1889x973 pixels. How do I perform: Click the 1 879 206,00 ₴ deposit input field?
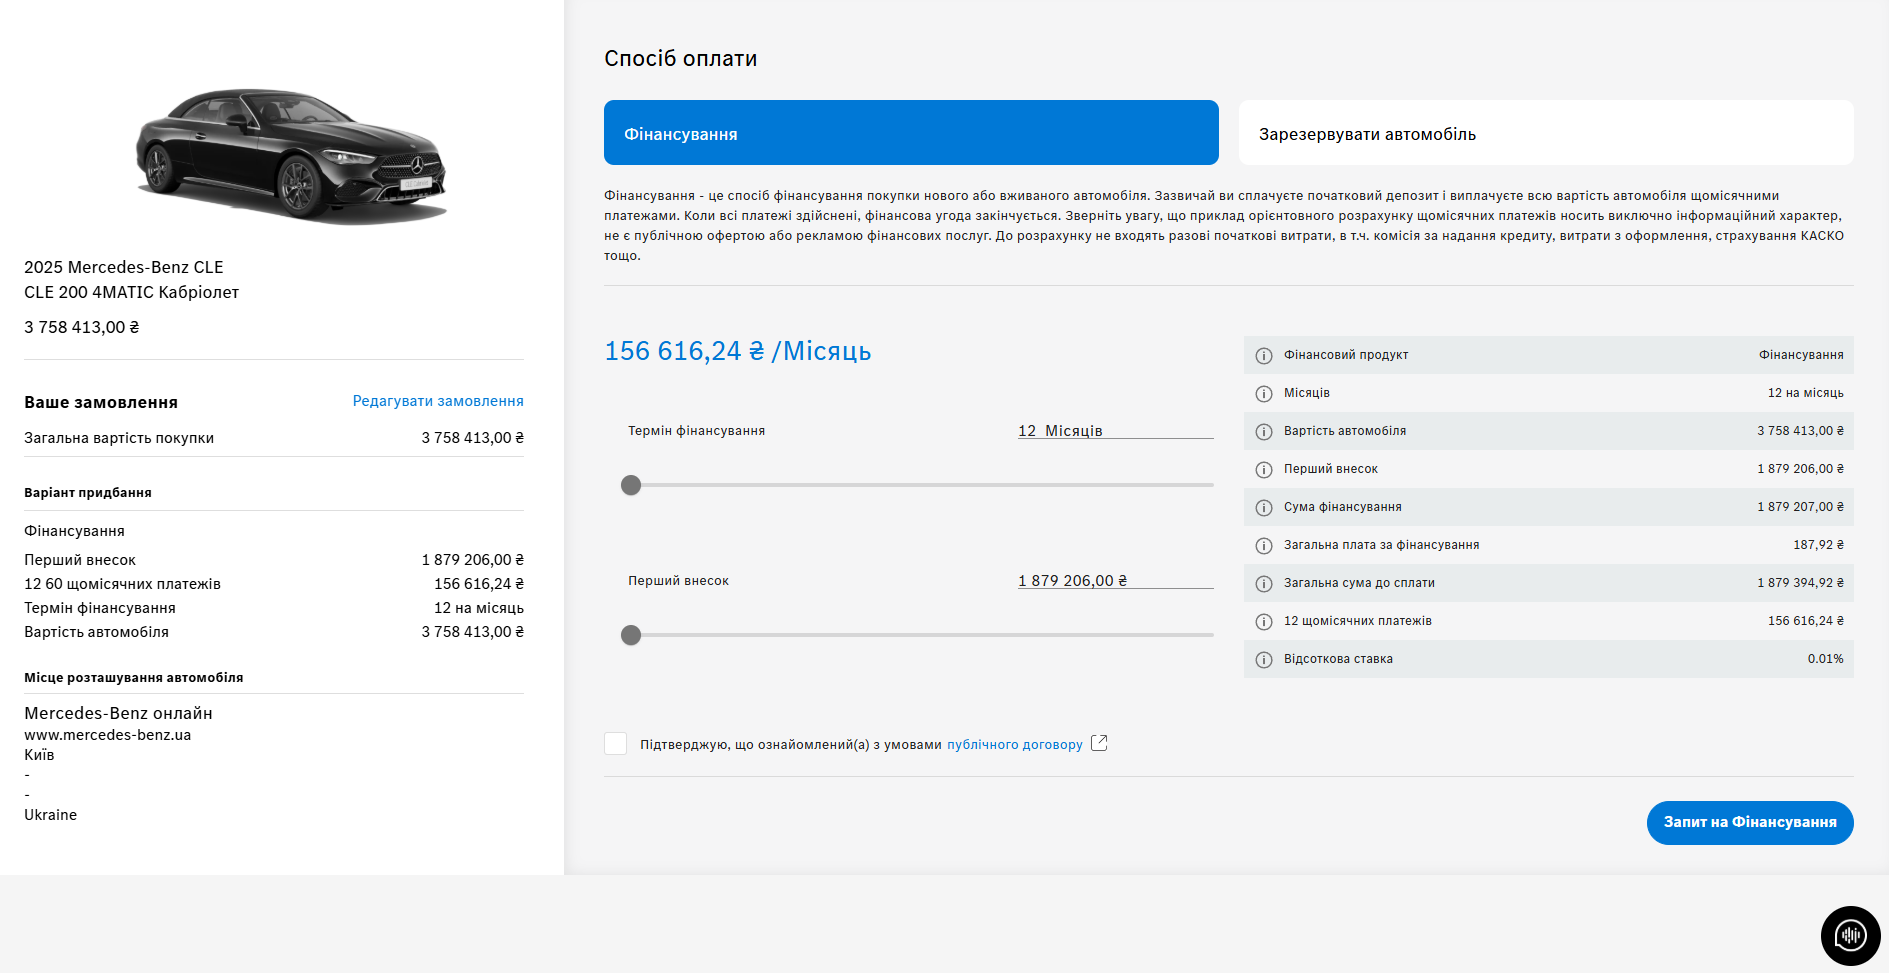coord(1116,581)
